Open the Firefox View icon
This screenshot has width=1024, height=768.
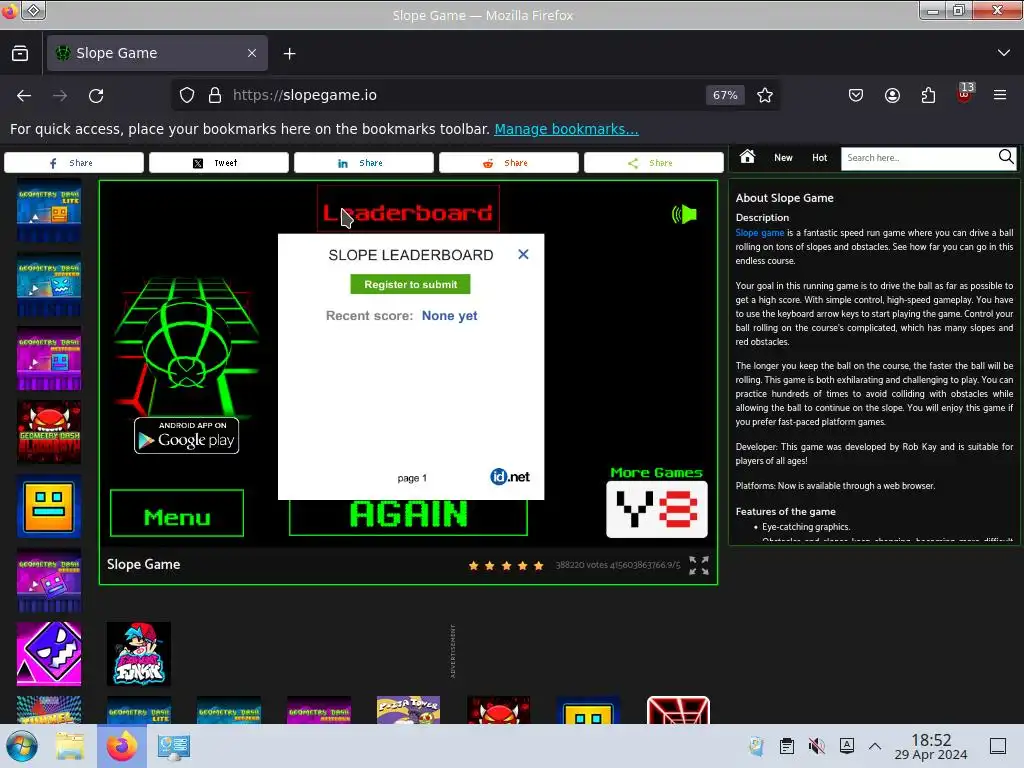coord(20,54)
